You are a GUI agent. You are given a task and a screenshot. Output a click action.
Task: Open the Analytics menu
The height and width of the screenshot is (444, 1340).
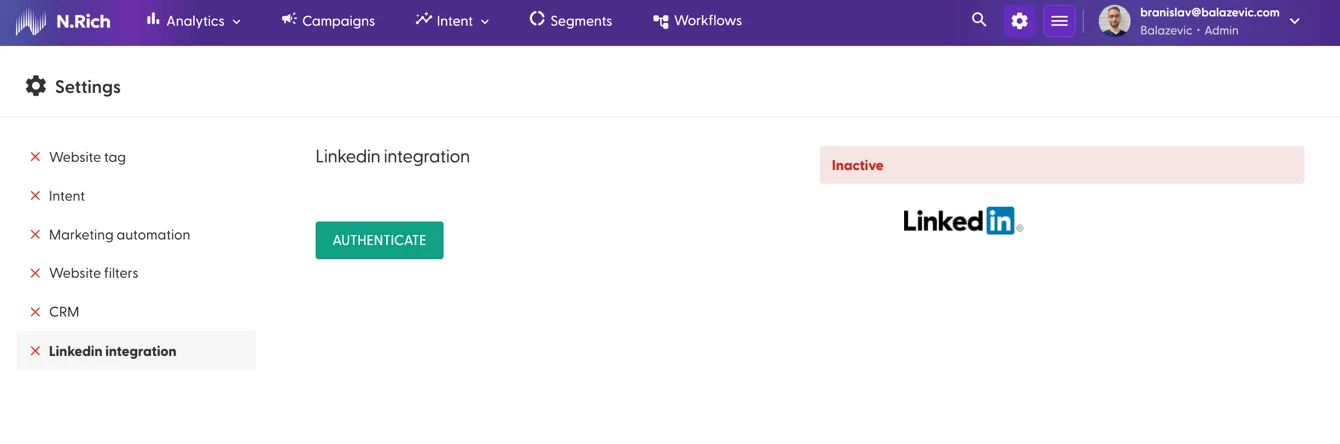click(194, 21)
